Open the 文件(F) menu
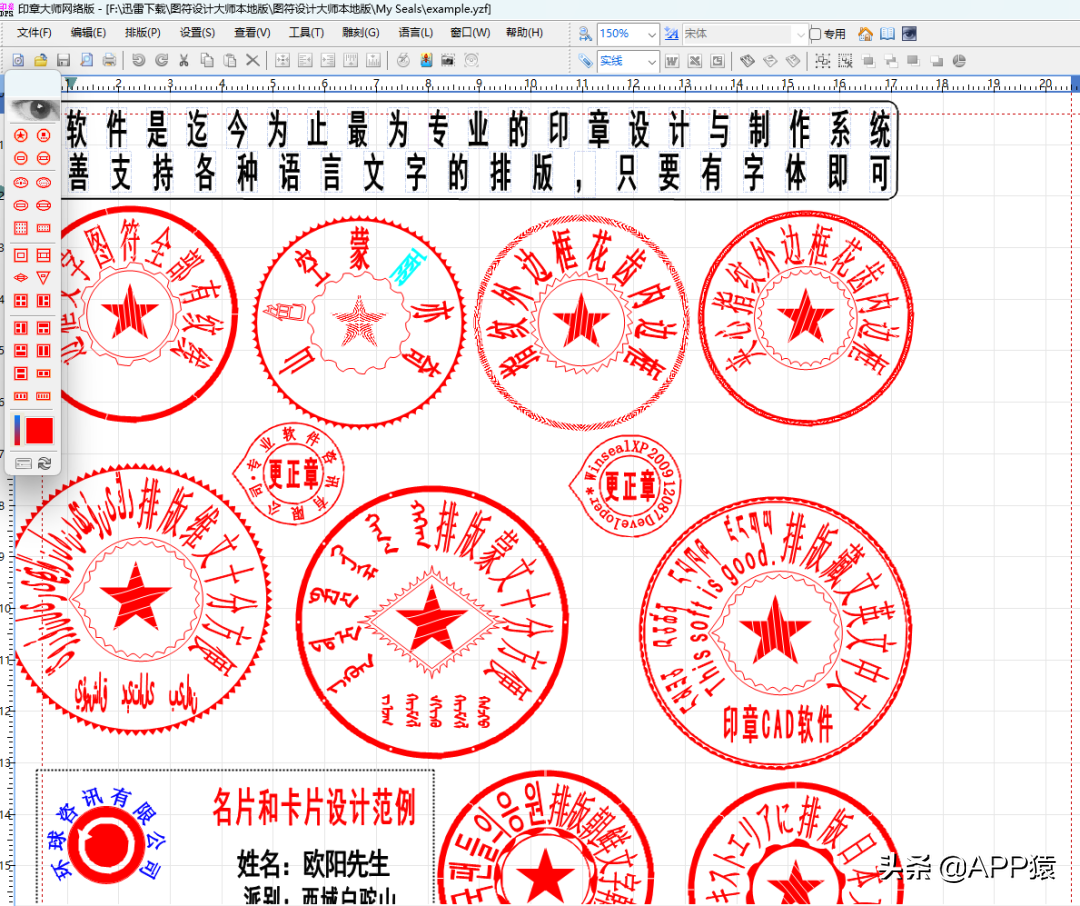The height and width of the screenshot is (906, 1080). 34,32
